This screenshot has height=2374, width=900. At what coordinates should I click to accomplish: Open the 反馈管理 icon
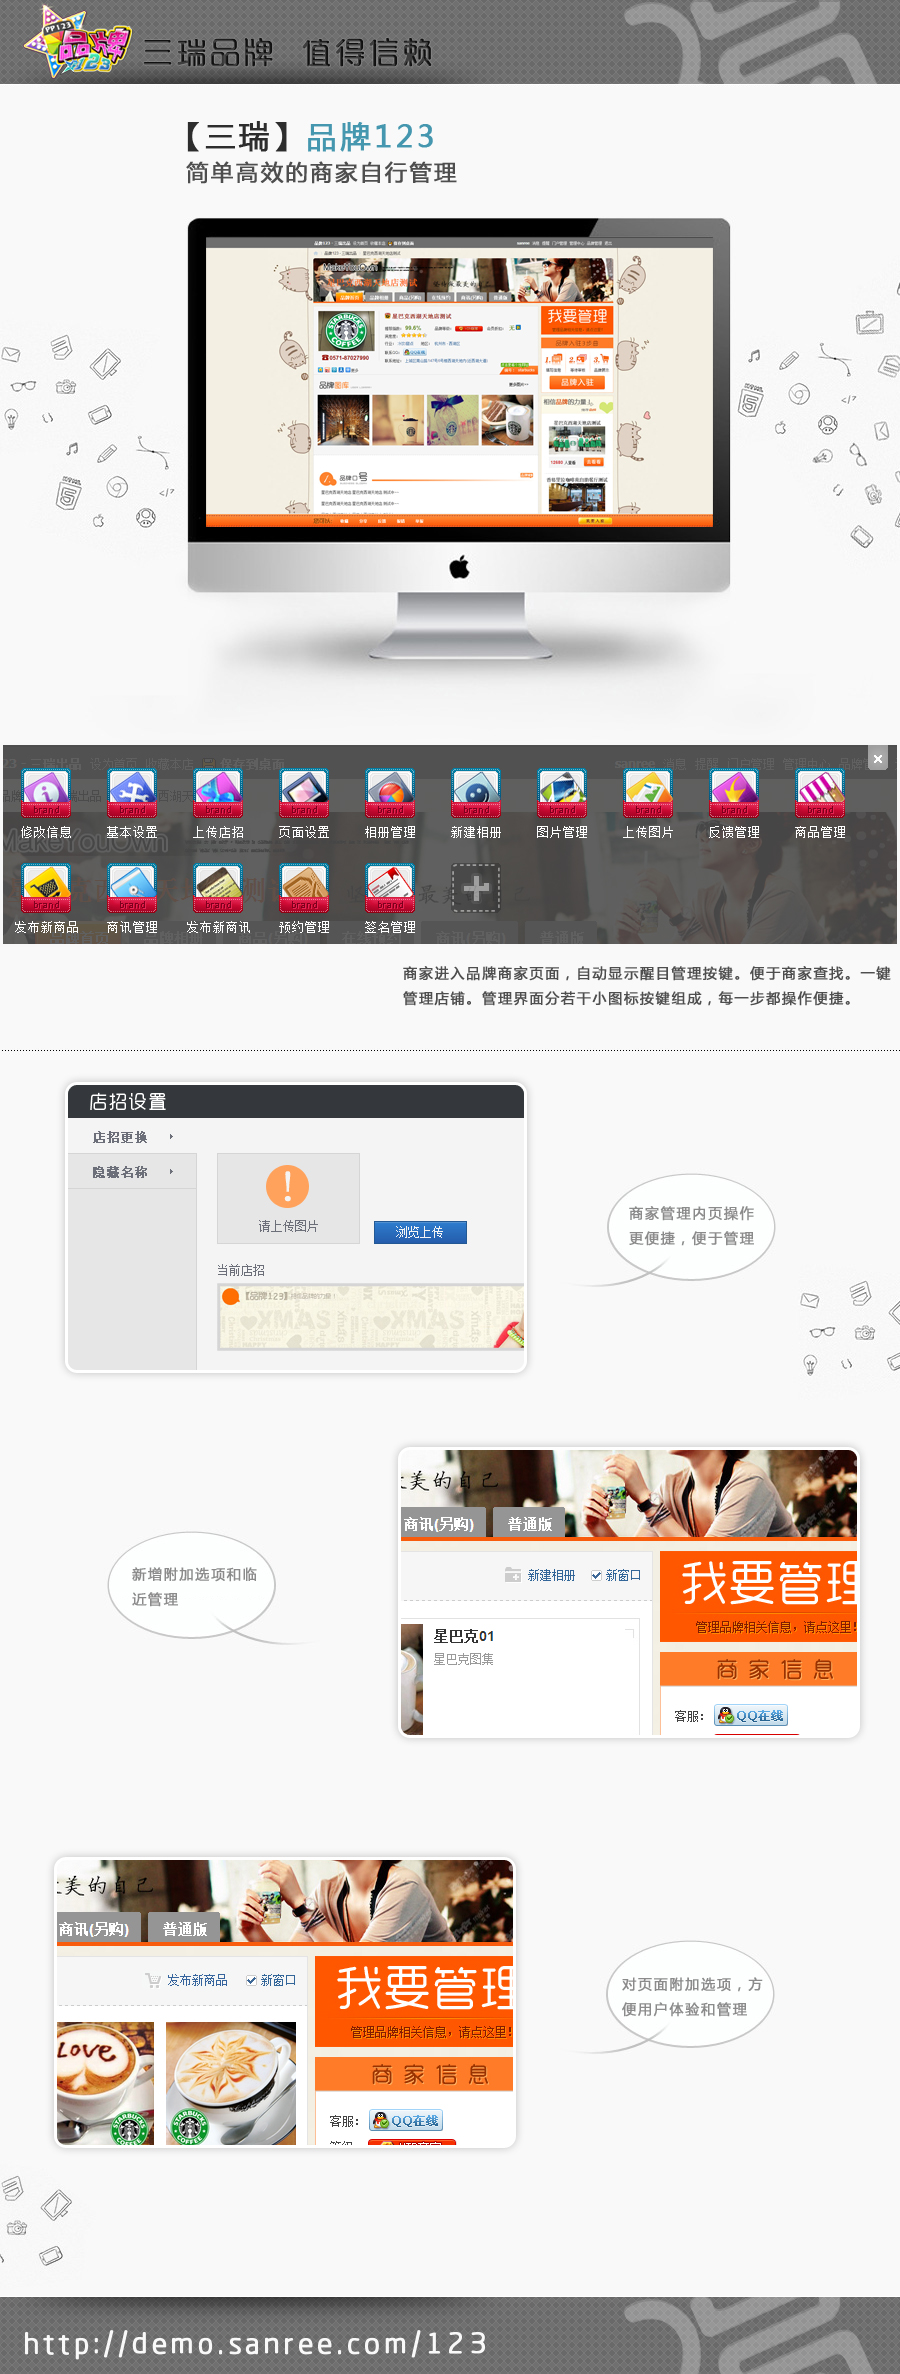coord(734,794)
